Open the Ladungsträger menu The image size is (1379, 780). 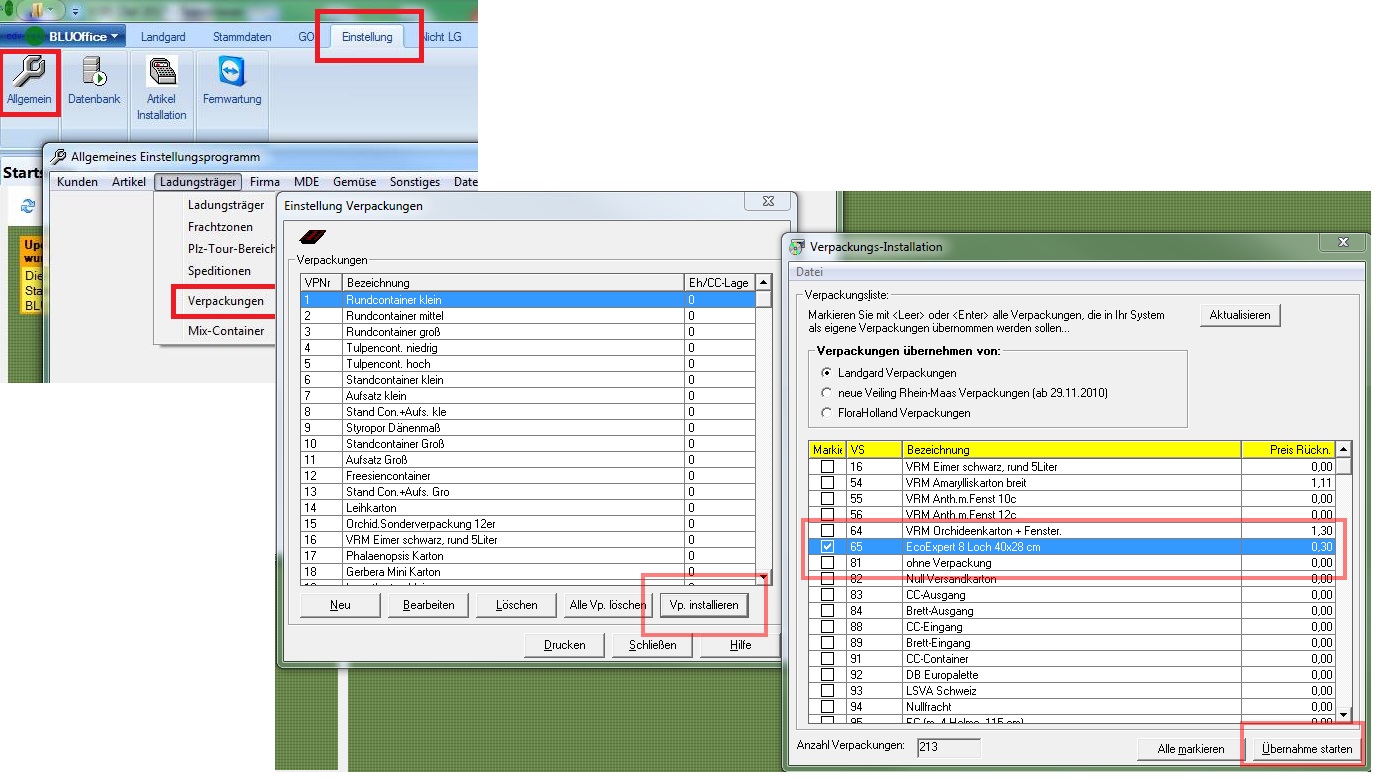(x=198, y=182)
